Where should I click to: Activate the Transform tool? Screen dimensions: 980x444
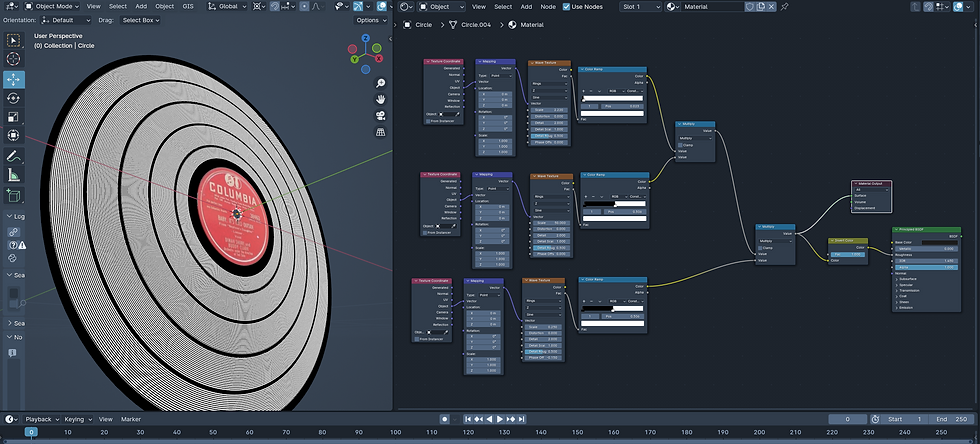tap(14, 136)
